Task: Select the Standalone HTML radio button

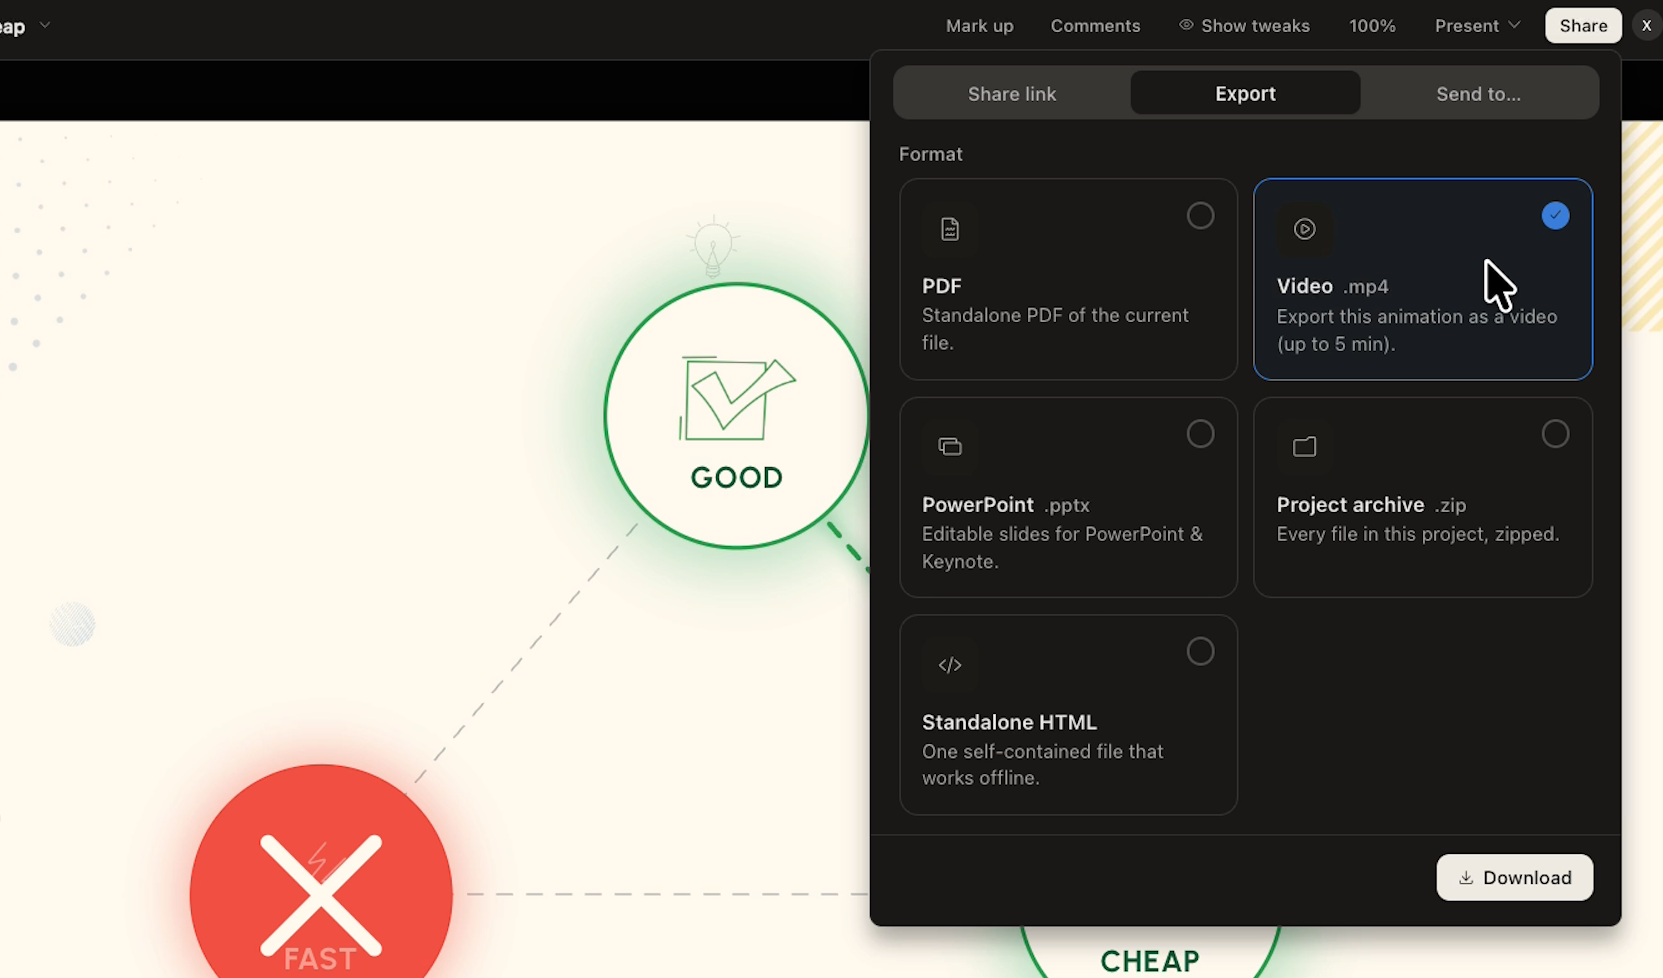Action: click(1200, 652)
